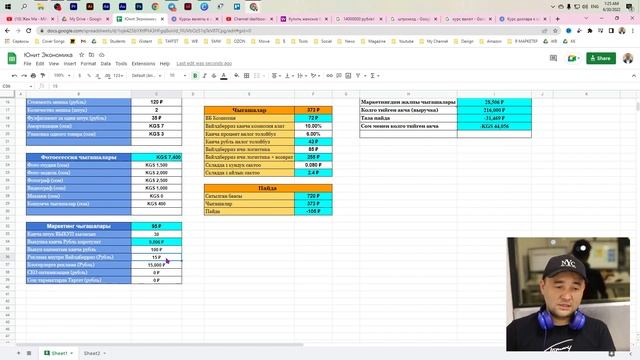Undo the last action in toolbar
This screenshot has height=360, width=640.
pos(14,76)
